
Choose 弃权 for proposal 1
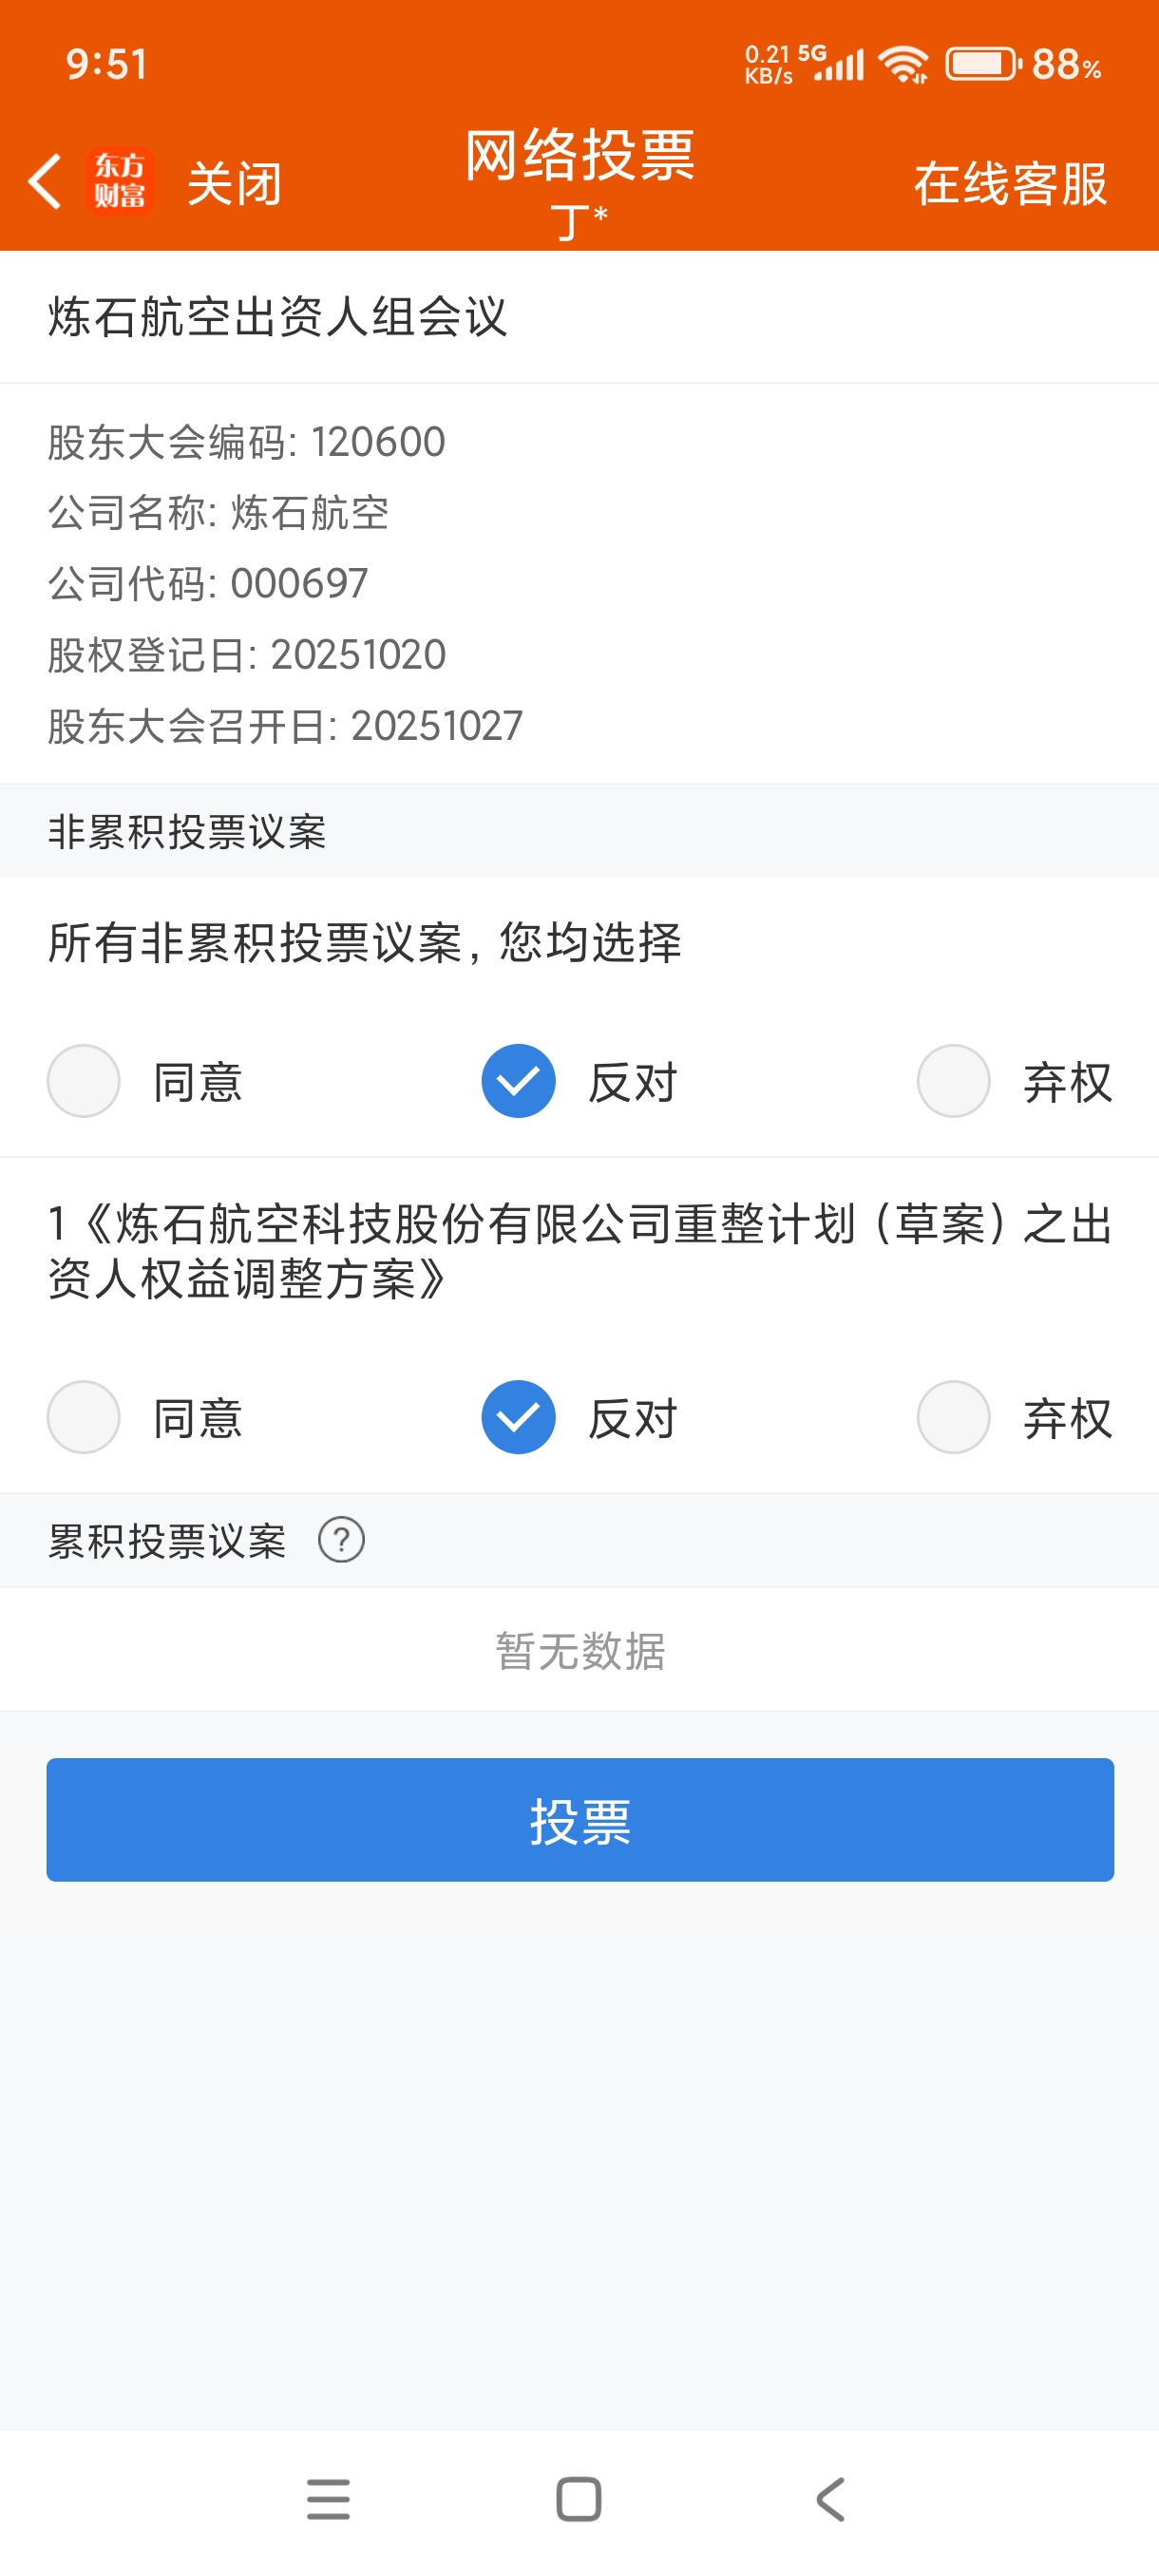(953, 1417)
